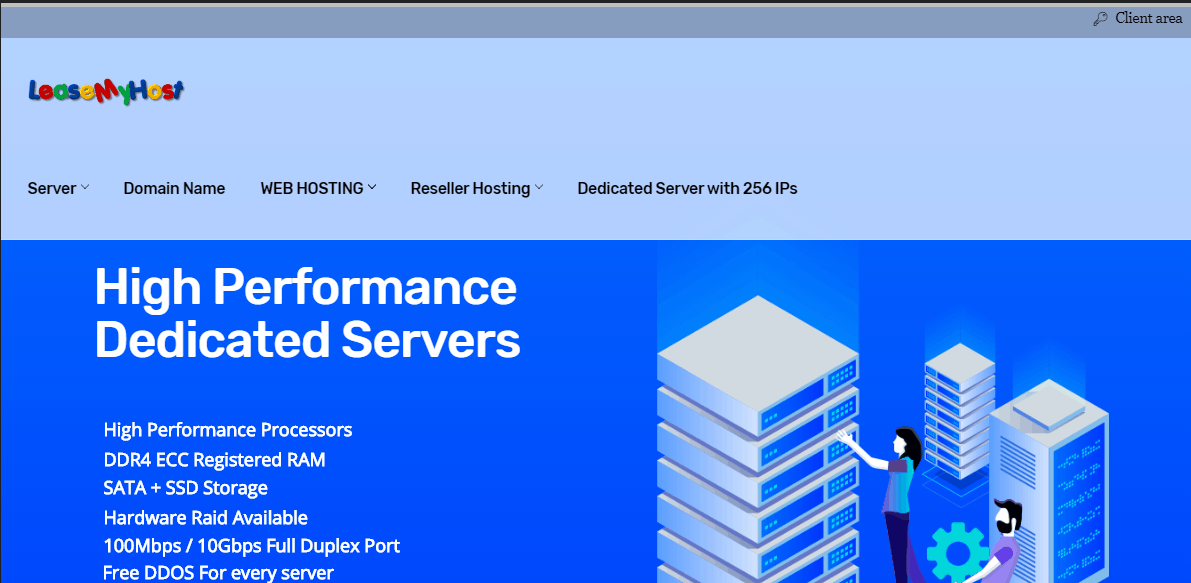Go to Domain Name page
Image resolution: width=1191 pixels, height=583 pixels.
174,188
